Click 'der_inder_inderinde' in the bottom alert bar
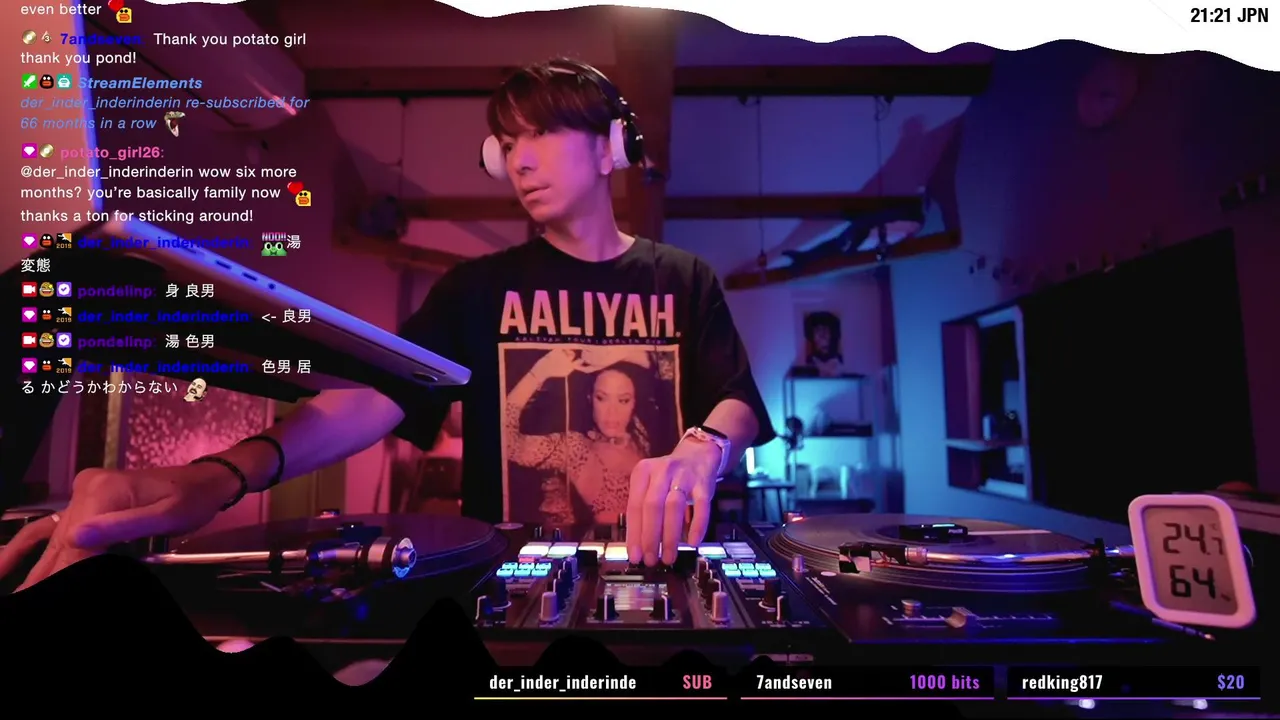The width and height of the screenshot is (1280, 720). 563,682
